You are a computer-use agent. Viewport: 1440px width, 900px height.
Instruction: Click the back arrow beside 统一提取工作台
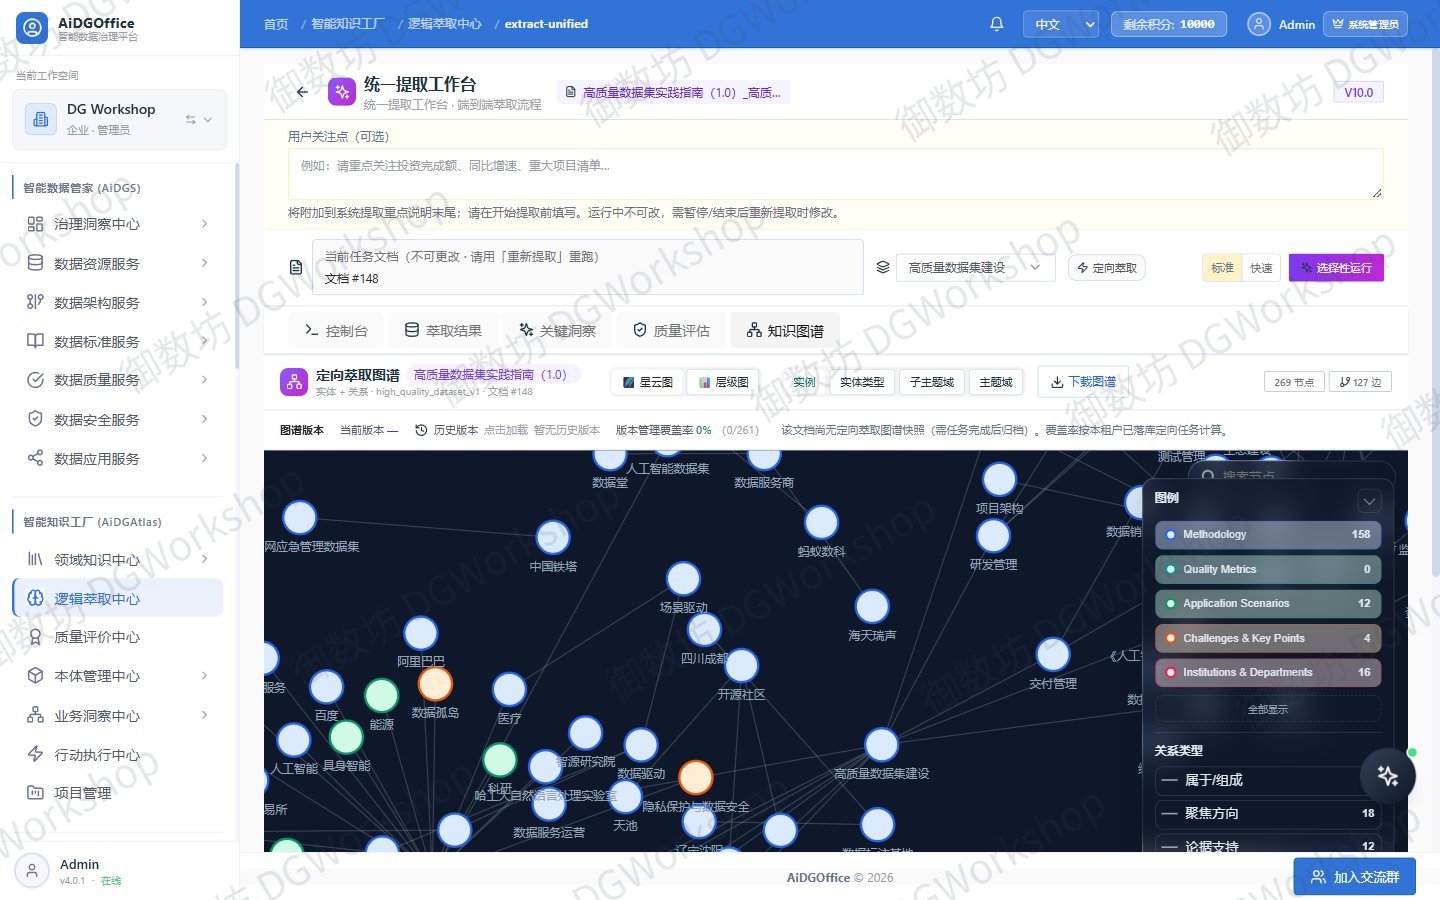tap(302, 92)
